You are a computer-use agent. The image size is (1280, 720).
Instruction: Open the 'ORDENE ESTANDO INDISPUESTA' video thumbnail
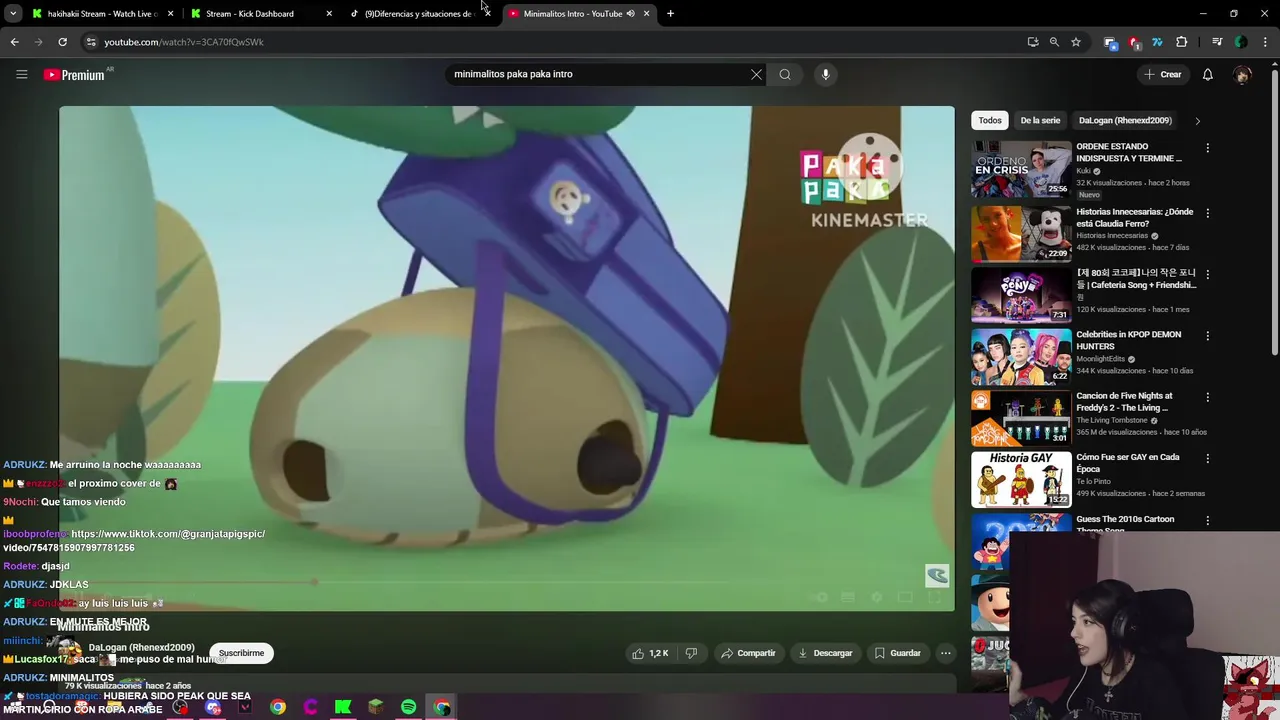point(1021,169)
